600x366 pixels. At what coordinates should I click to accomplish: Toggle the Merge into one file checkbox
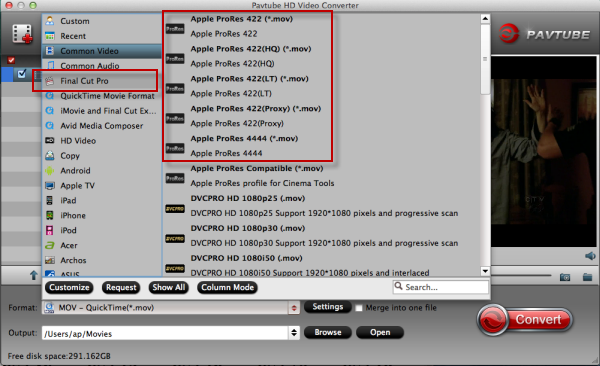tap(359, 308)
